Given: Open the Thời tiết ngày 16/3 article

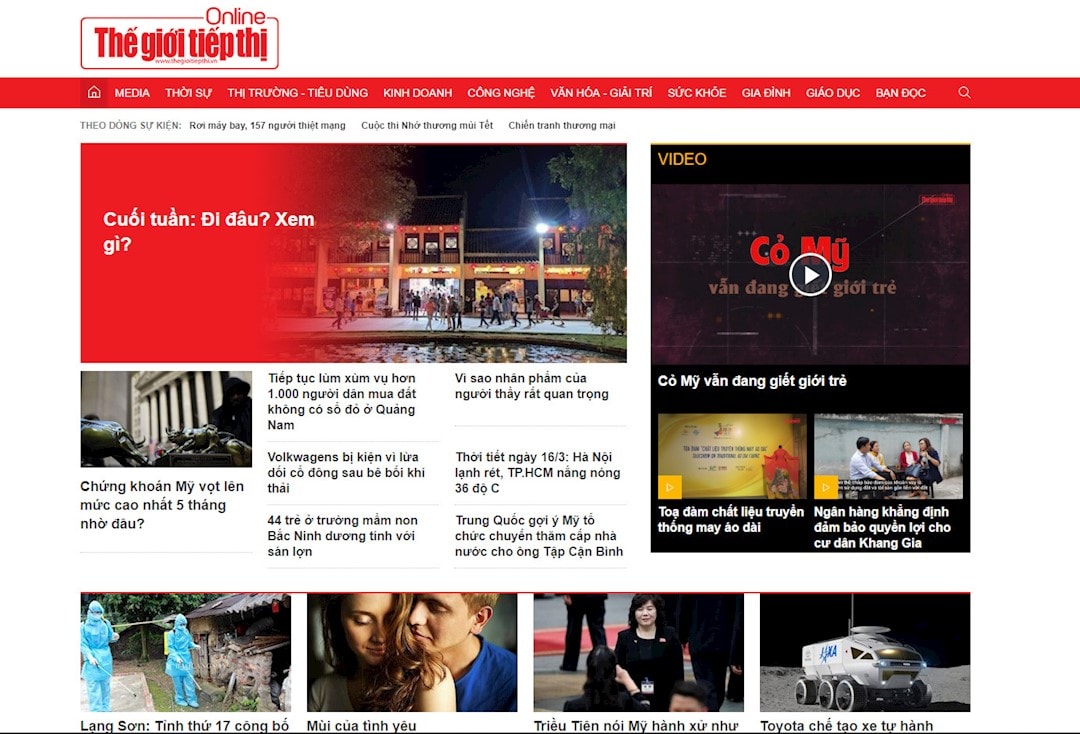Looking at the screenshot, I should click(x=540, y=473).
